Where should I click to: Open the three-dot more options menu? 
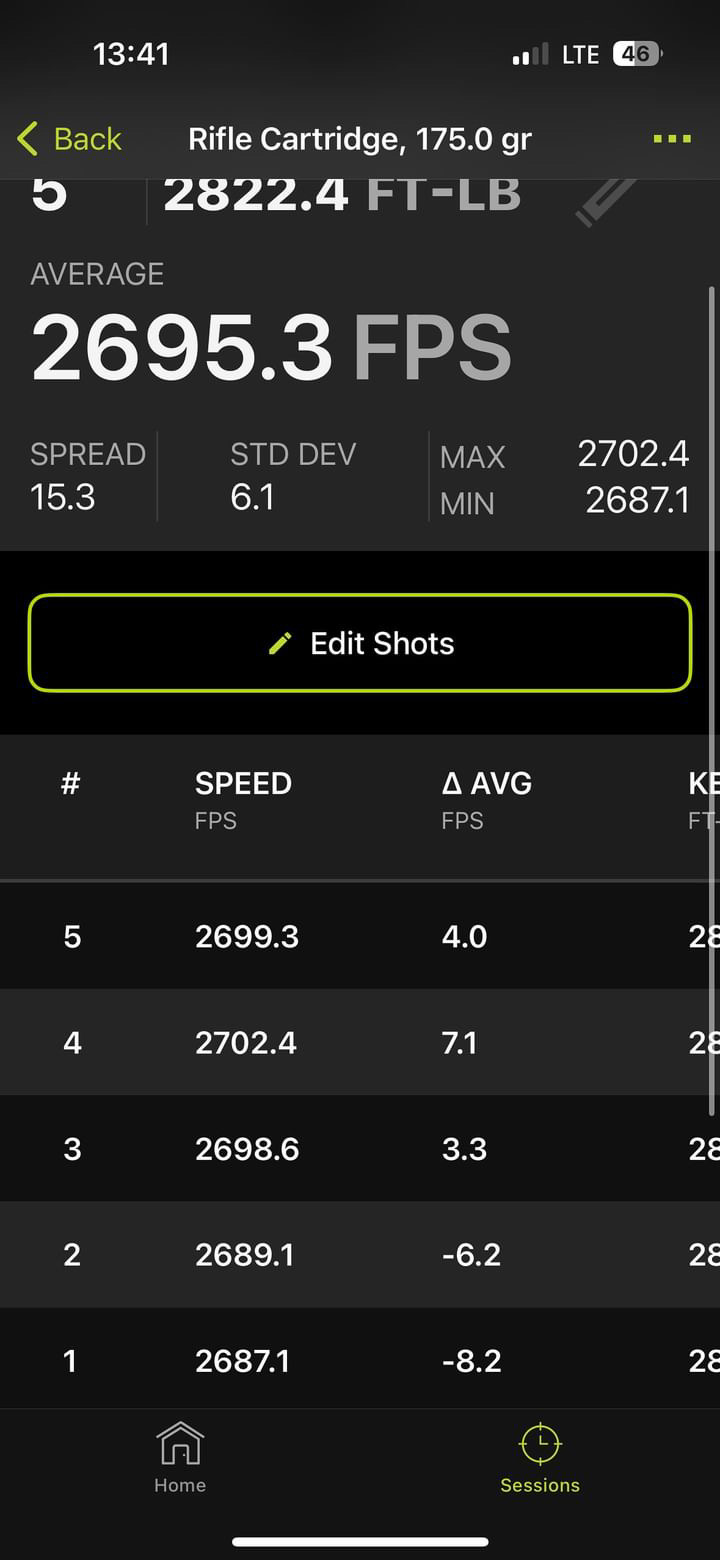click(x=672, y=139)
